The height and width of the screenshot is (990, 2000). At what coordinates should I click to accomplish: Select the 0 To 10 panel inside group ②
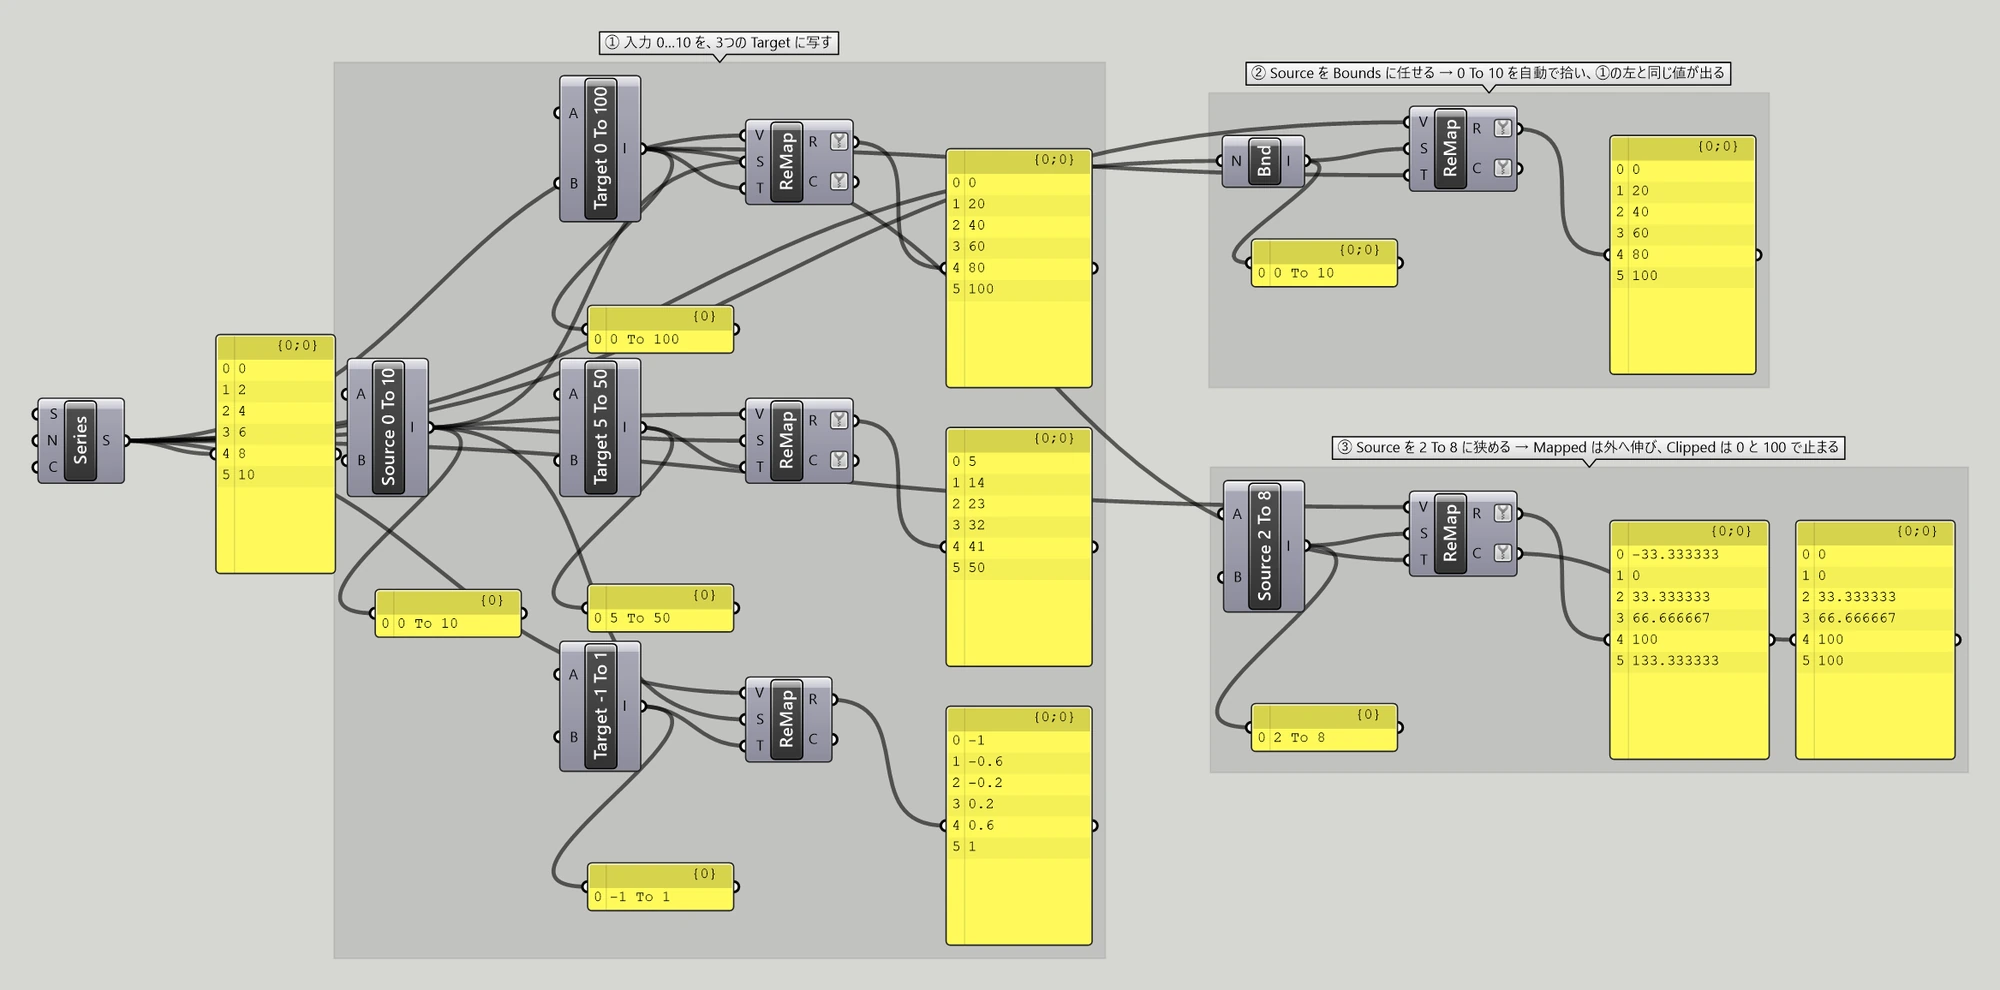pyautogui.click(x=1324, y=263)
